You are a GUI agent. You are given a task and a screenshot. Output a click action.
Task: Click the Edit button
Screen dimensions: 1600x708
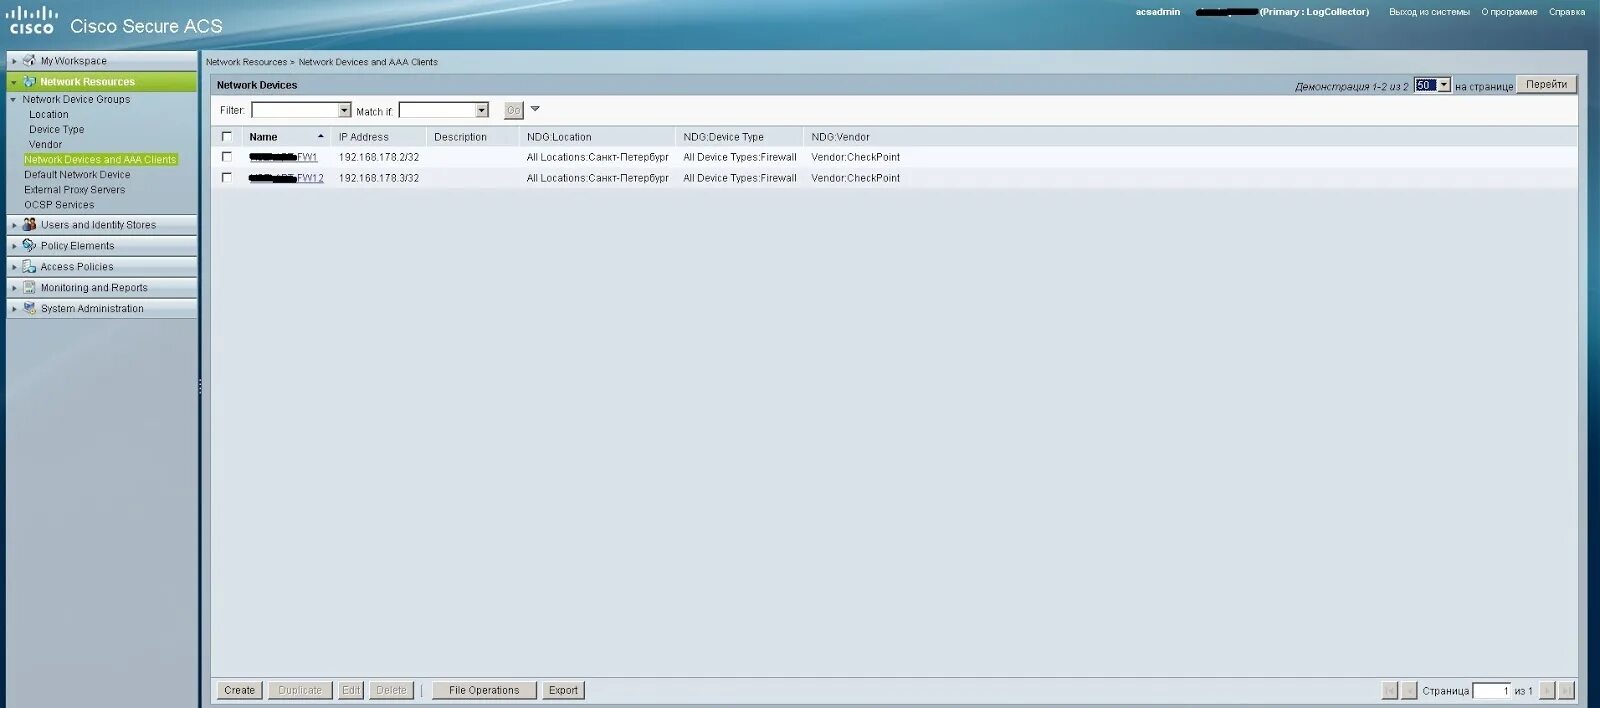(351, 691)
